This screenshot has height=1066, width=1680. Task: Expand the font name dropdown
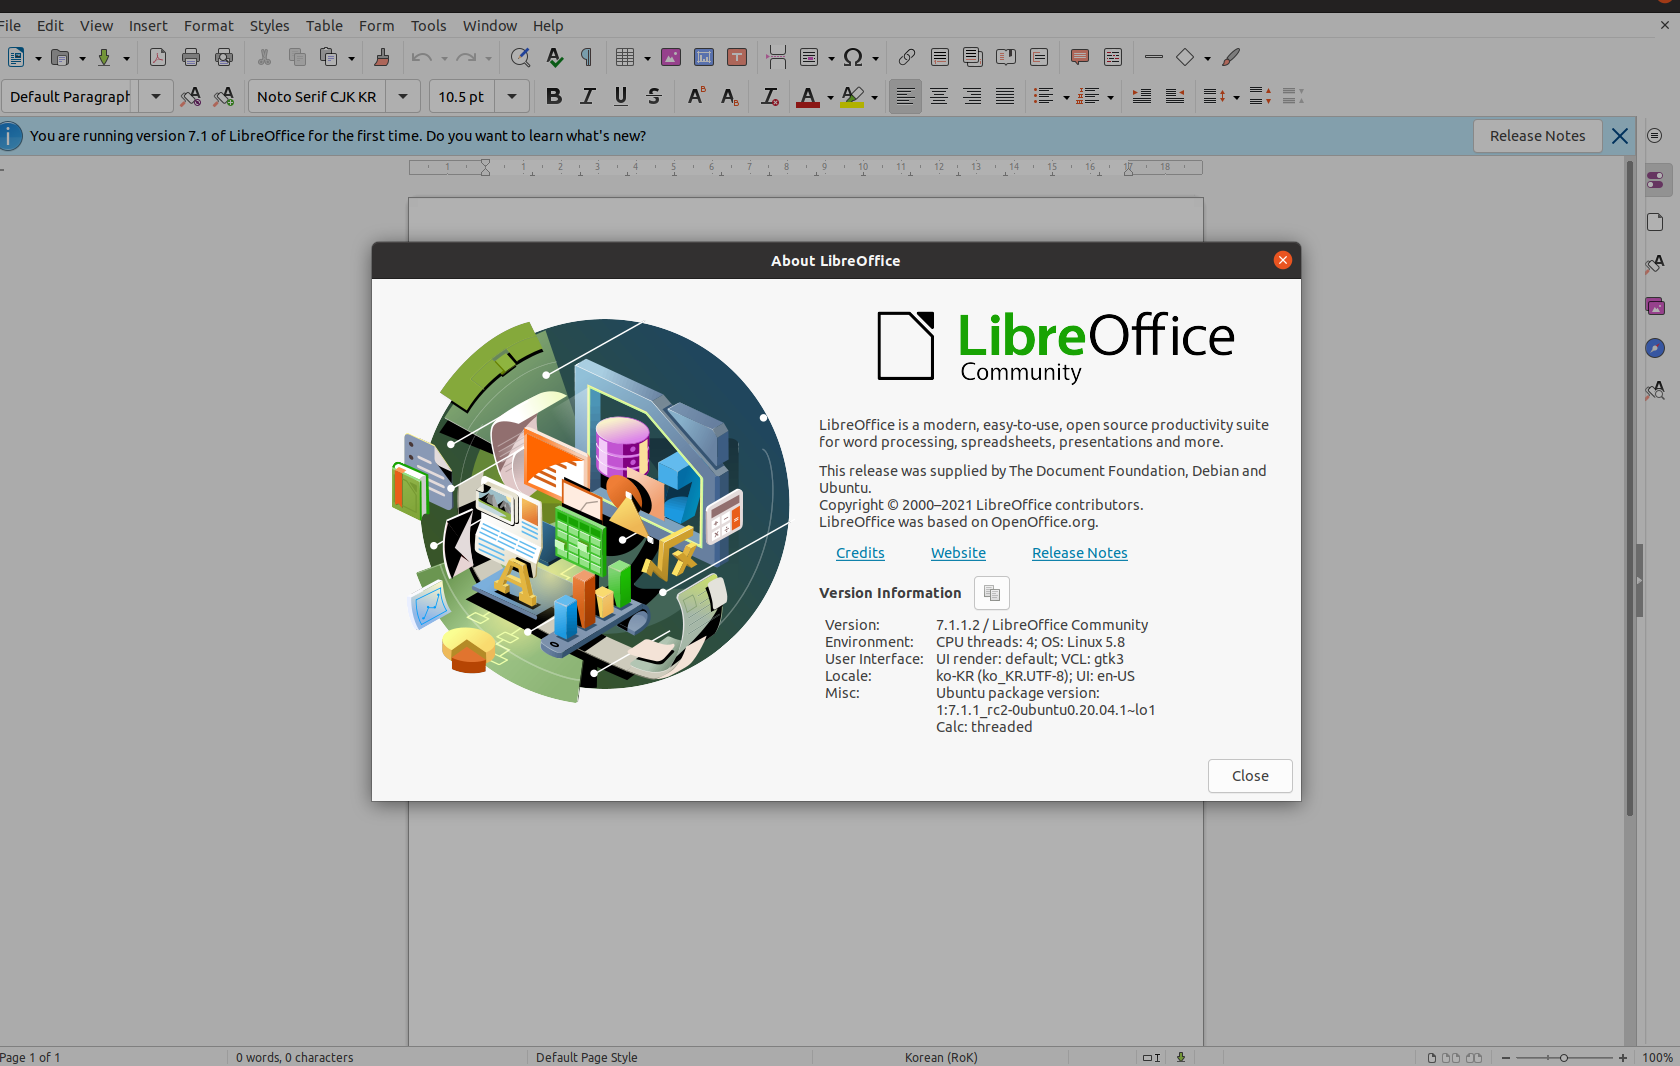[x=403, y=96]
